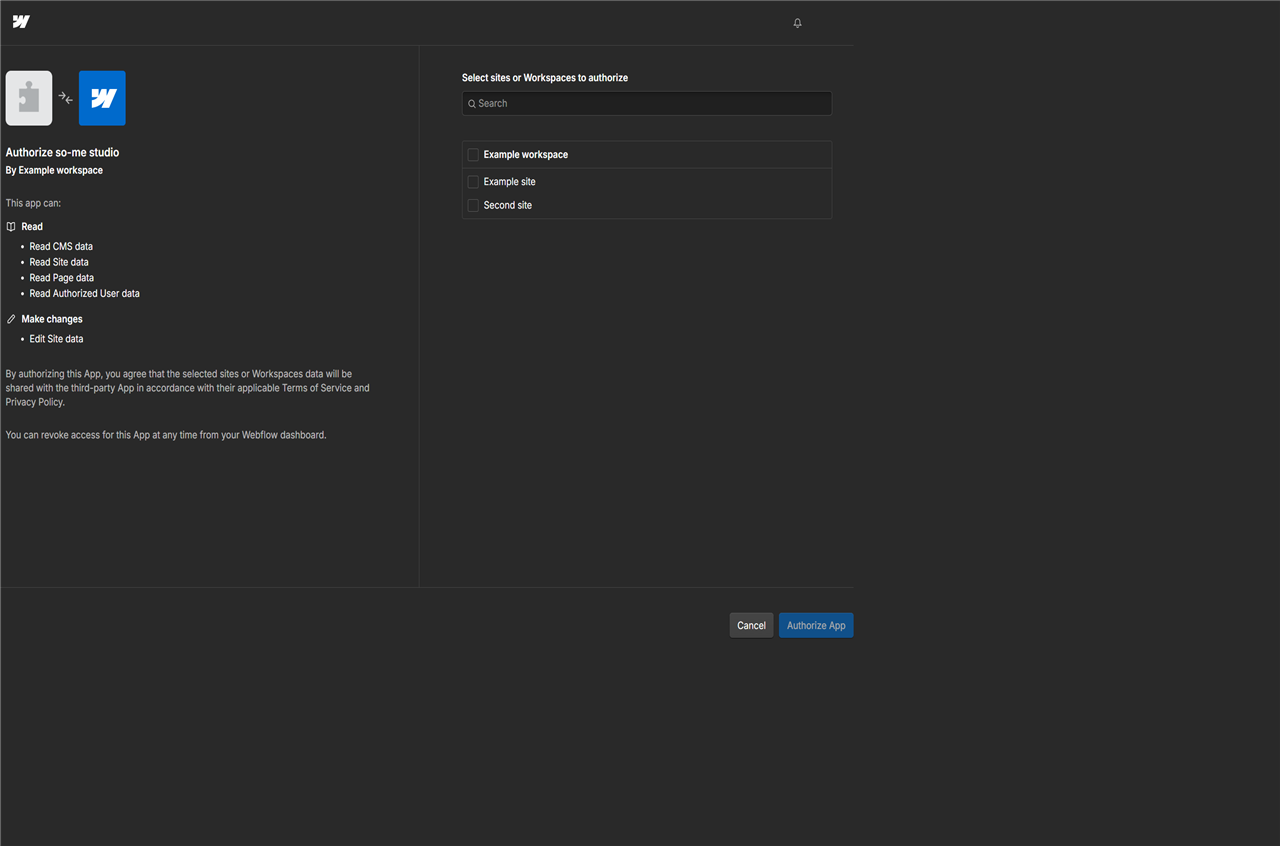Image resolution: width=1280 pixels, height=846 pixels.
Task: Click the Webflow logo in the header
Action: (x=21, y=22)
